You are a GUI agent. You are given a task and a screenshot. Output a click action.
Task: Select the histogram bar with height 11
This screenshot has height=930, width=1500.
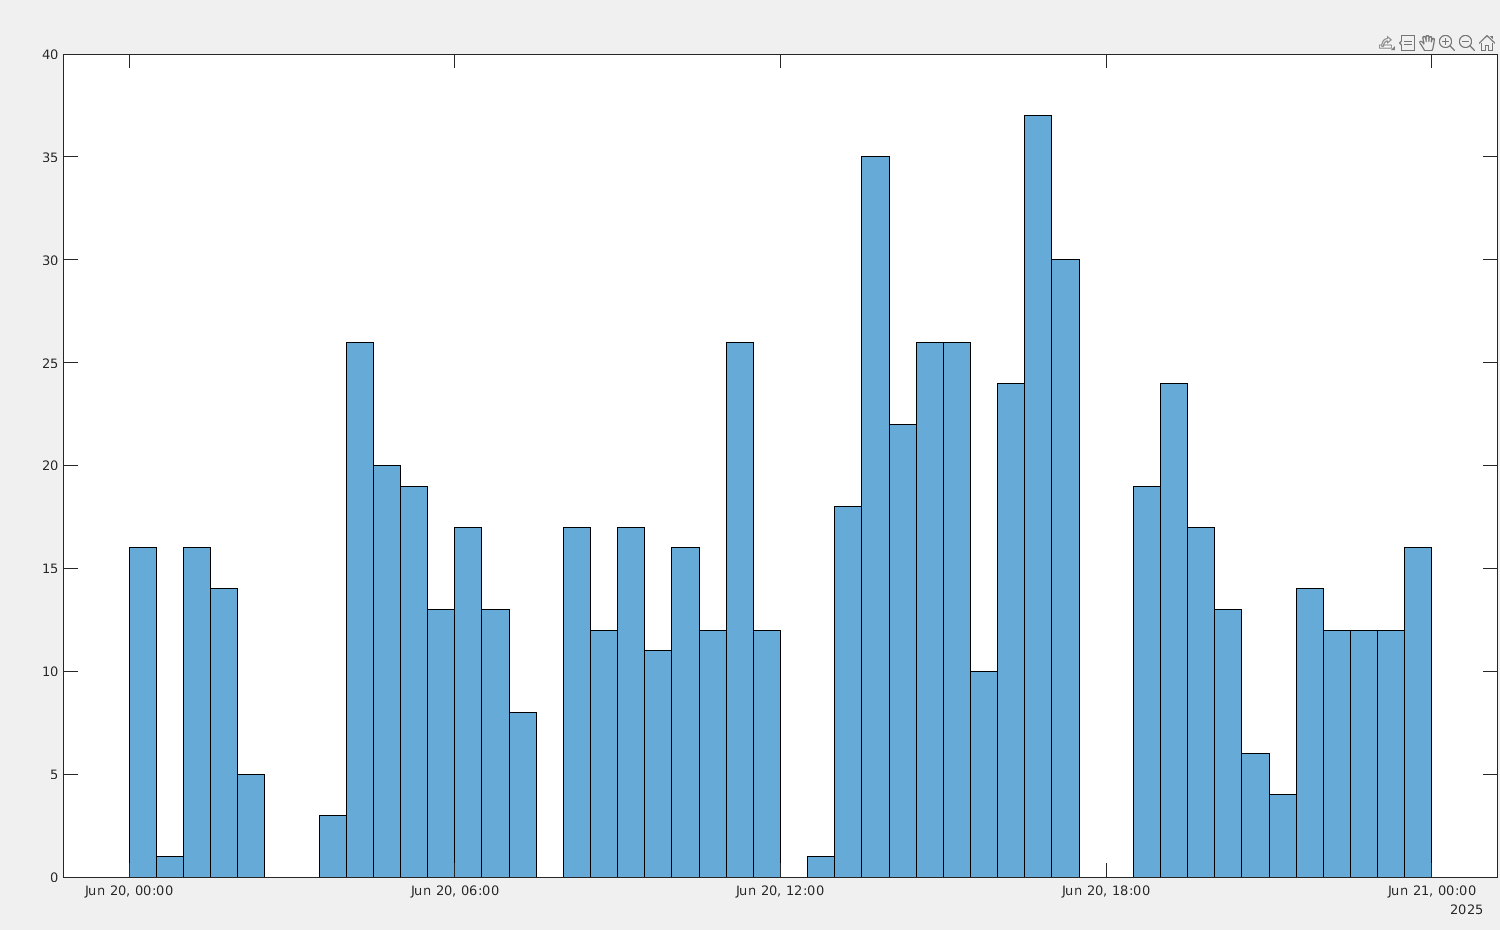tap(658, 764)
